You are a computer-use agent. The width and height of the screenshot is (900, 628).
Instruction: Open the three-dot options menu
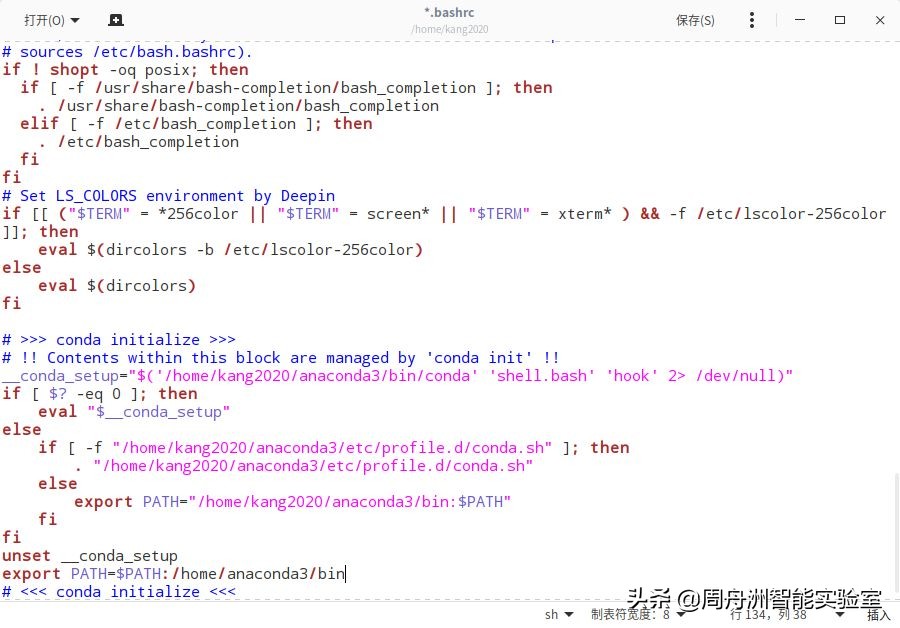[x=751, y=19]
